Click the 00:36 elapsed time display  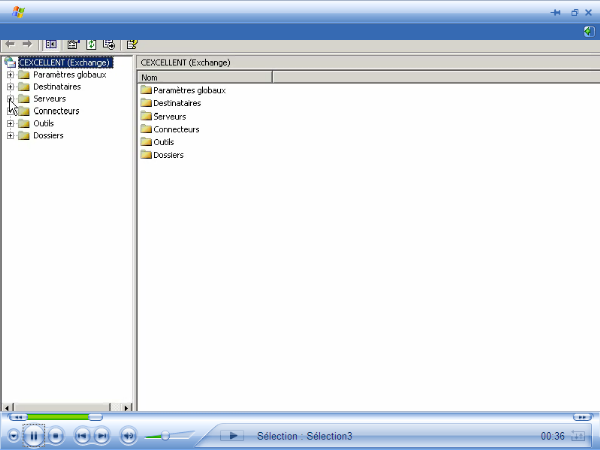553,436
